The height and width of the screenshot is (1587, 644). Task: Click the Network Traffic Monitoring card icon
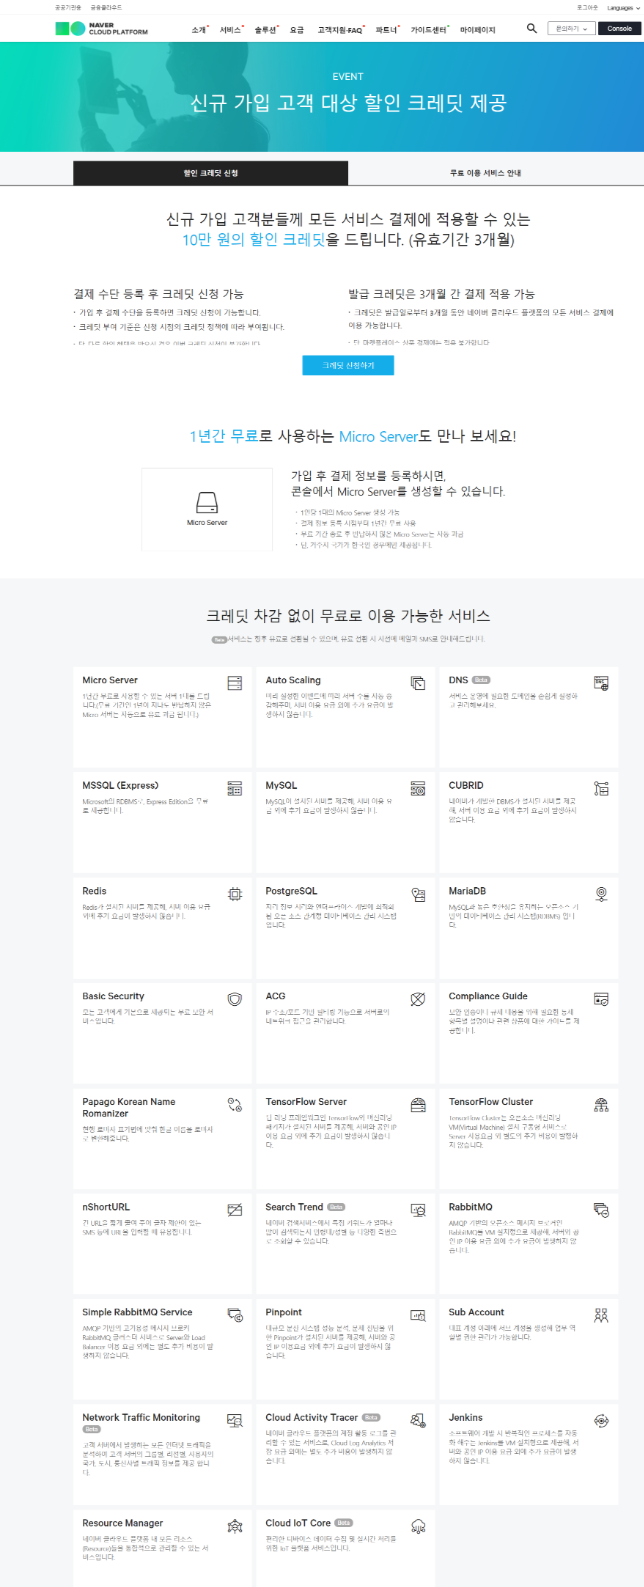click(x=235, y=1421)
